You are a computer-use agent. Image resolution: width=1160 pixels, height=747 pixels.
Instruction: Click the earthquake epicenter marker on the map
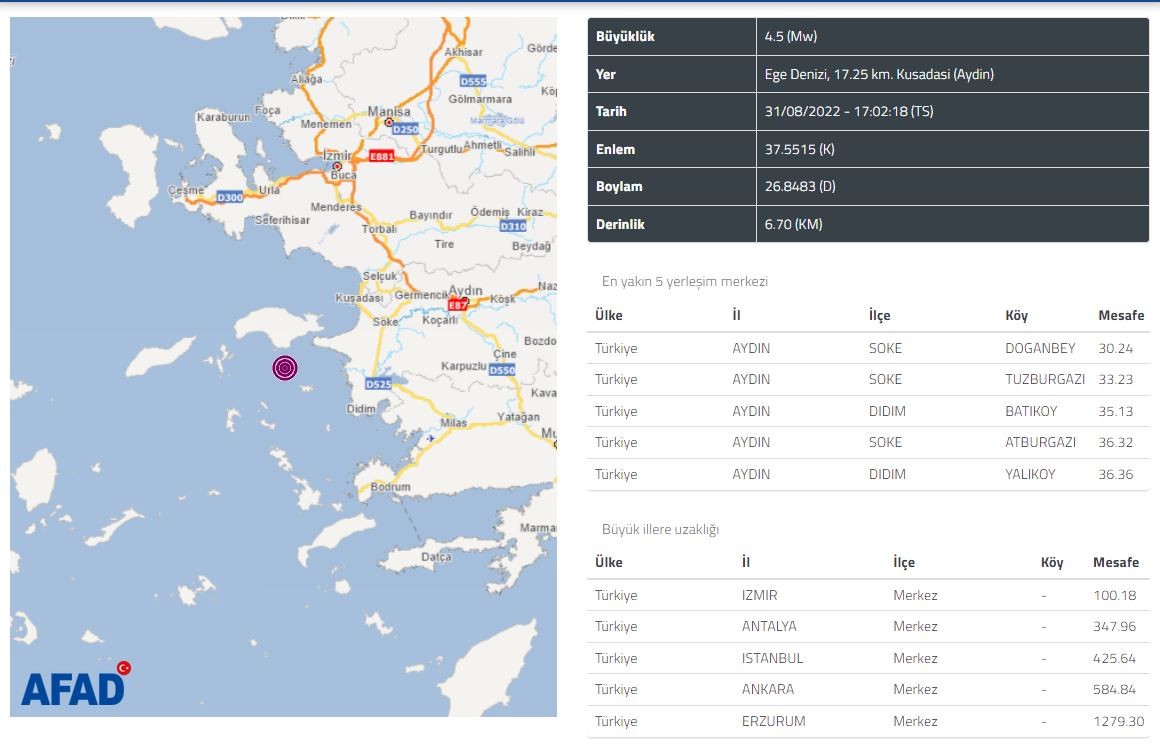coord(285,368)
